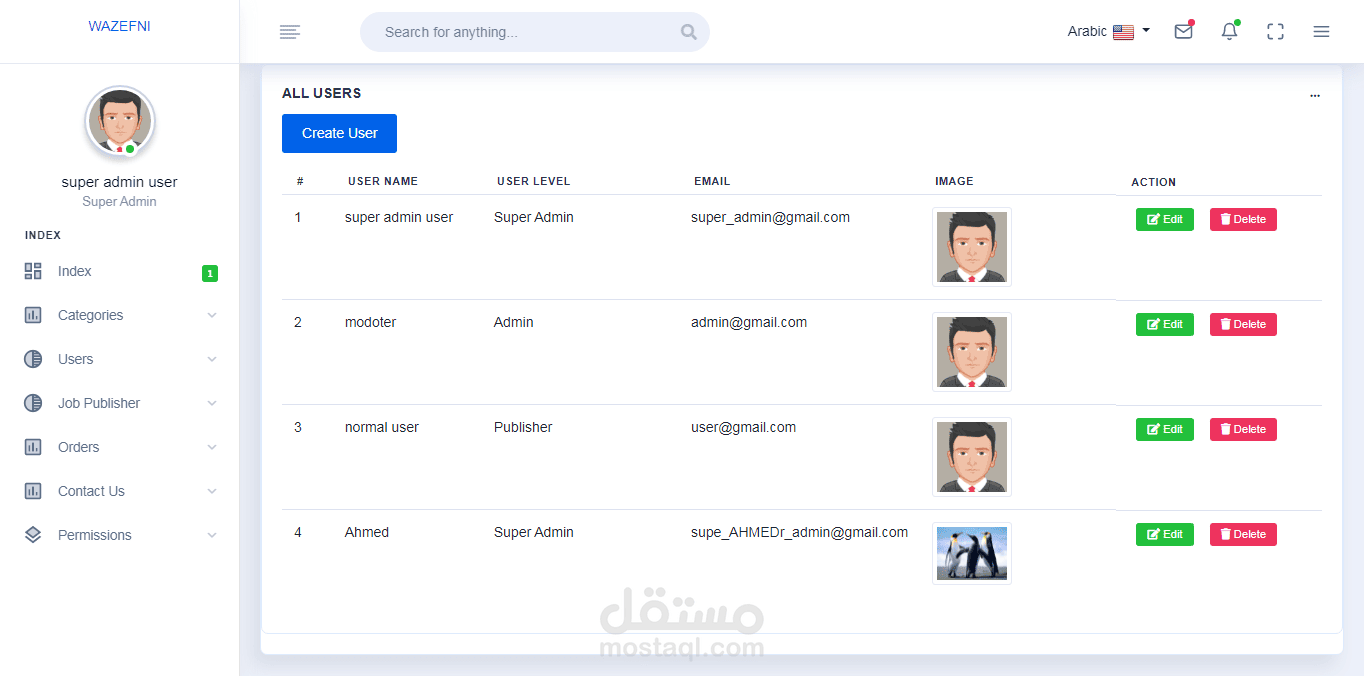Click the Create User button
This screenshot has width=1364, height=676.
(339, 133)
